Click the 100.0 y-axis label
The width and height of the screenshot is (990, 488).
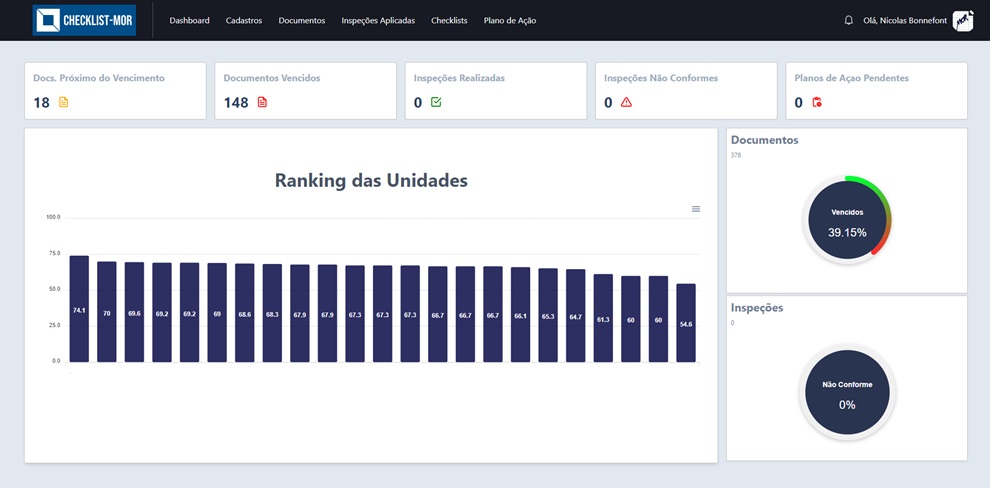tap(53, 217)
